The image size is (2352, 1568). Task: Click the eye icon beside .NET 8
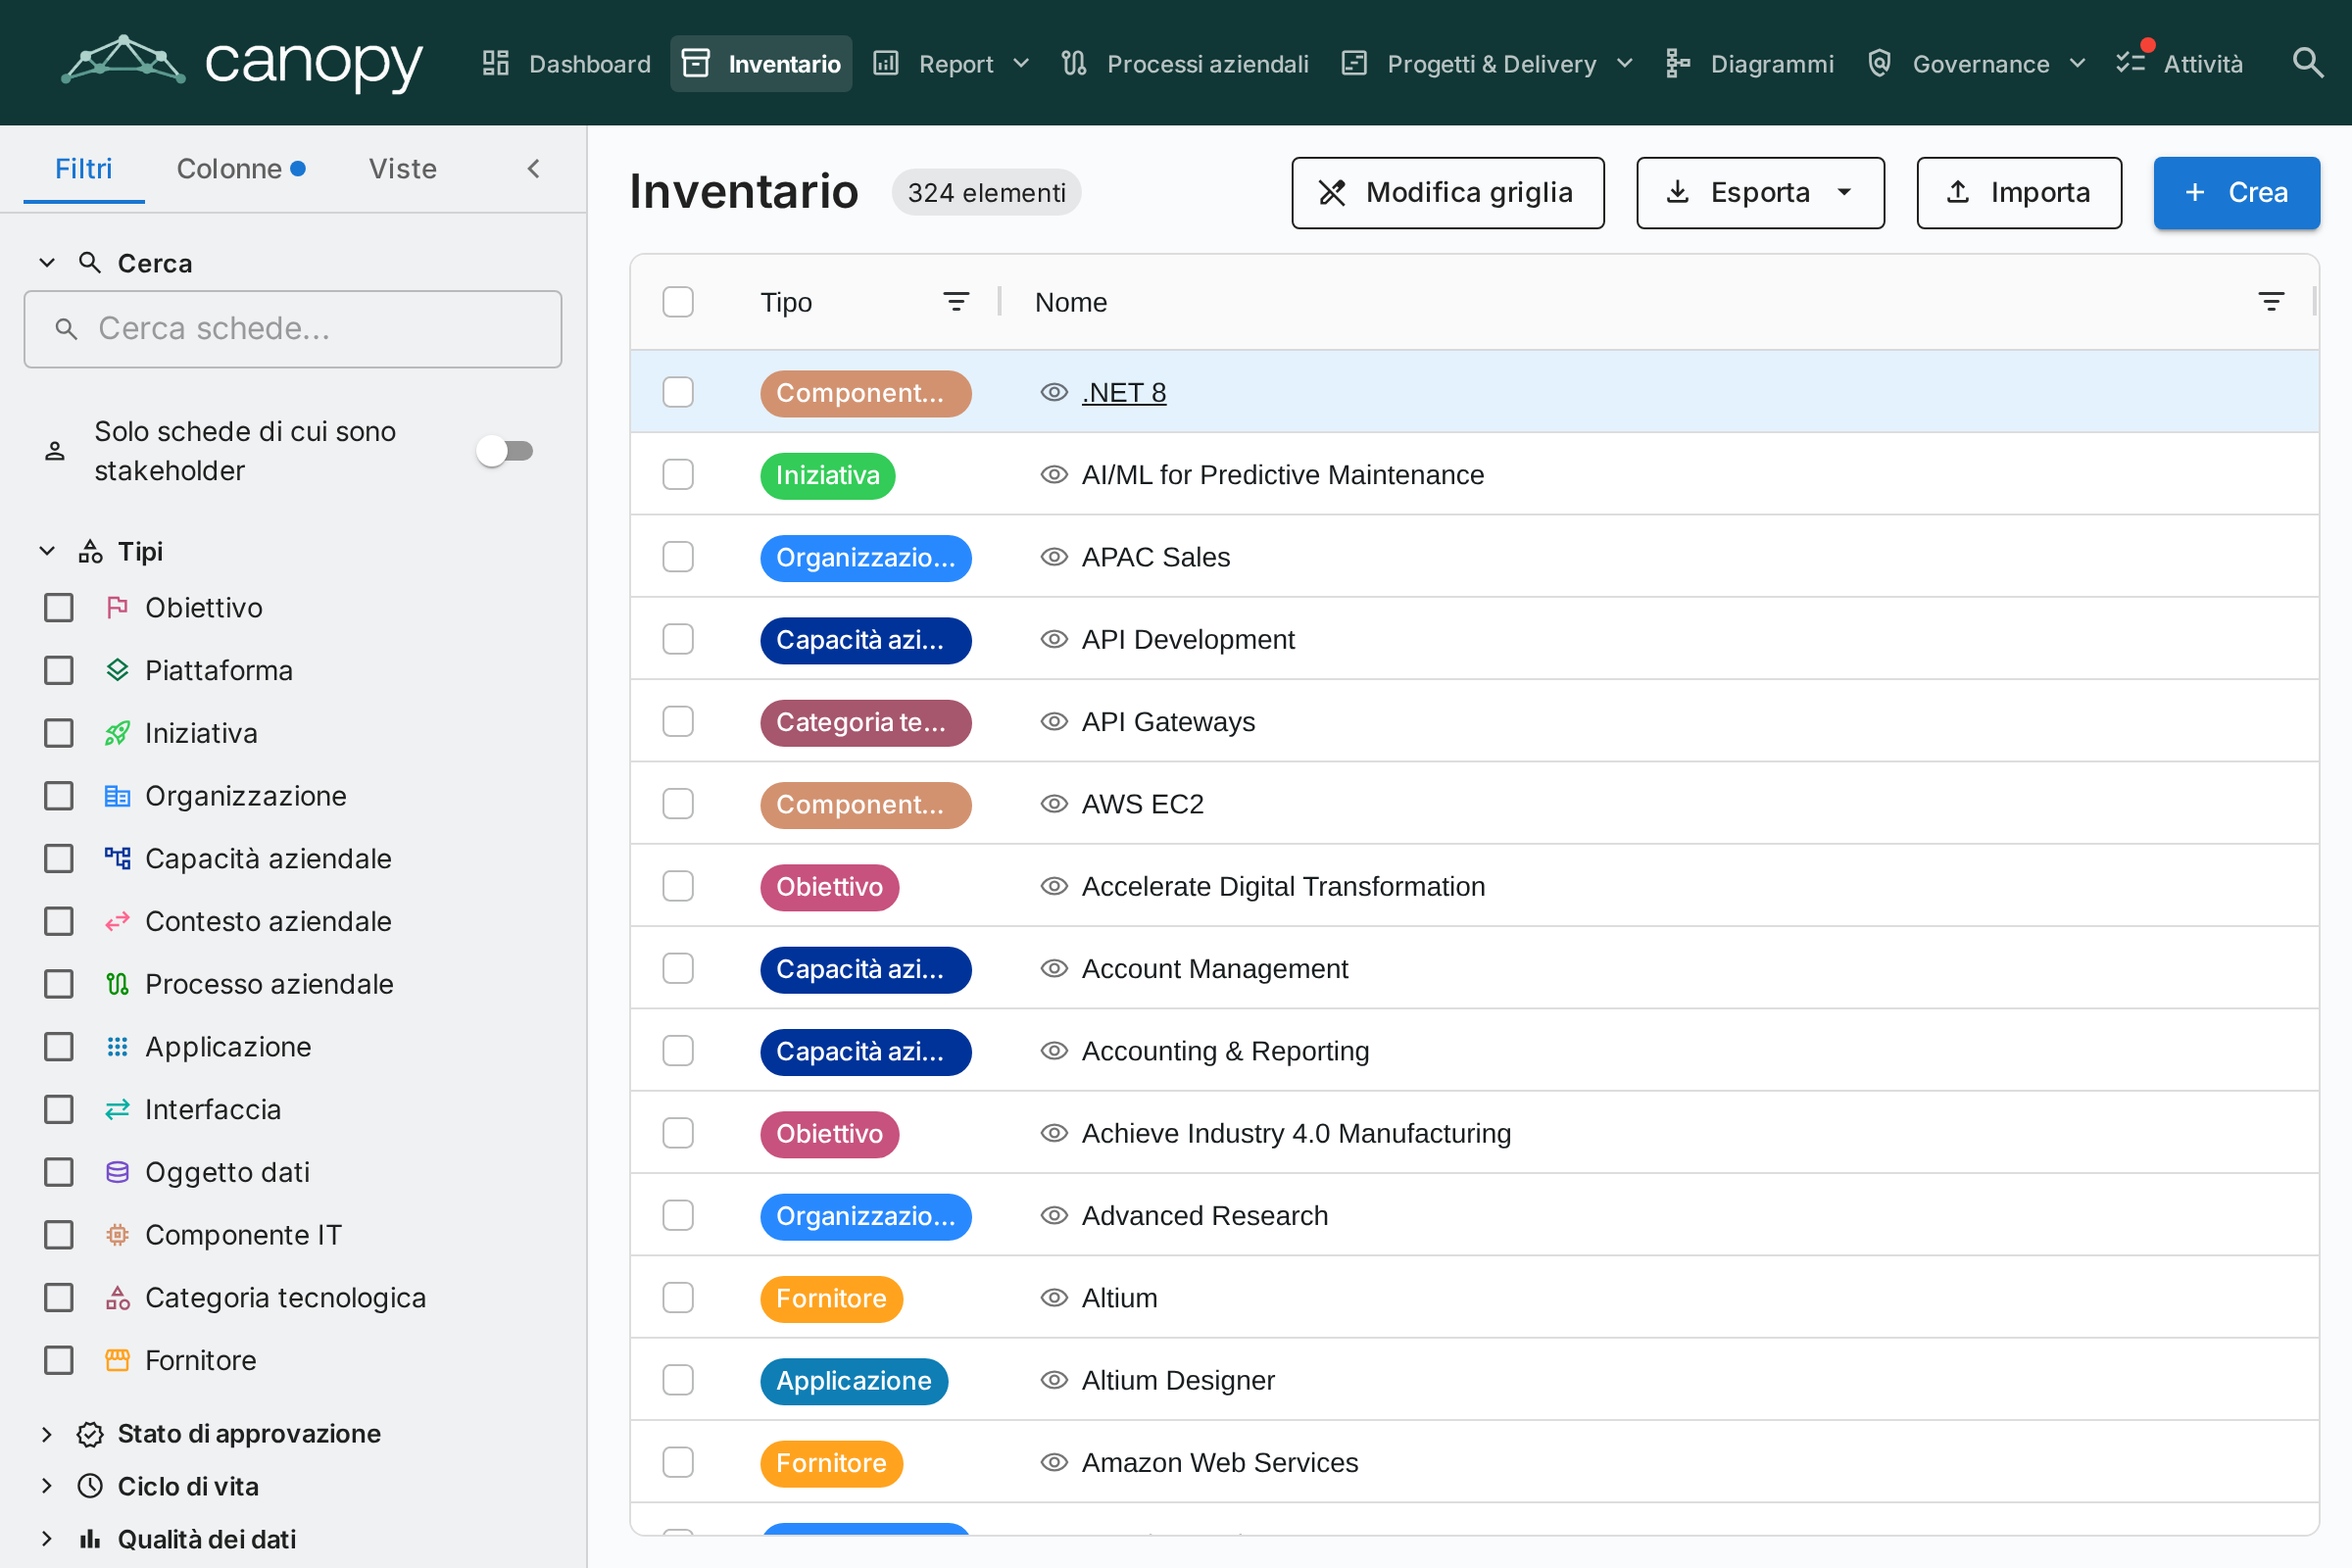(1054, 393)
